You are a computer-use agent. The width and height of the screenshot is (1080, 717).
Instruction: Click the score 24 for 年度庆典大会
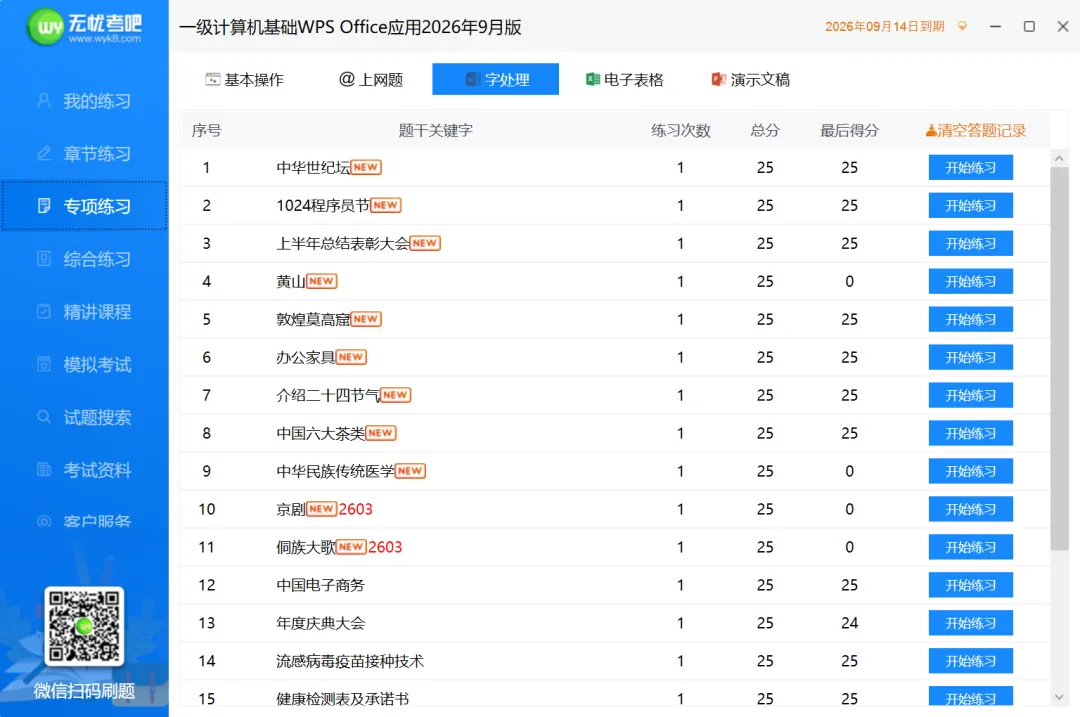[x=849, y=623]
